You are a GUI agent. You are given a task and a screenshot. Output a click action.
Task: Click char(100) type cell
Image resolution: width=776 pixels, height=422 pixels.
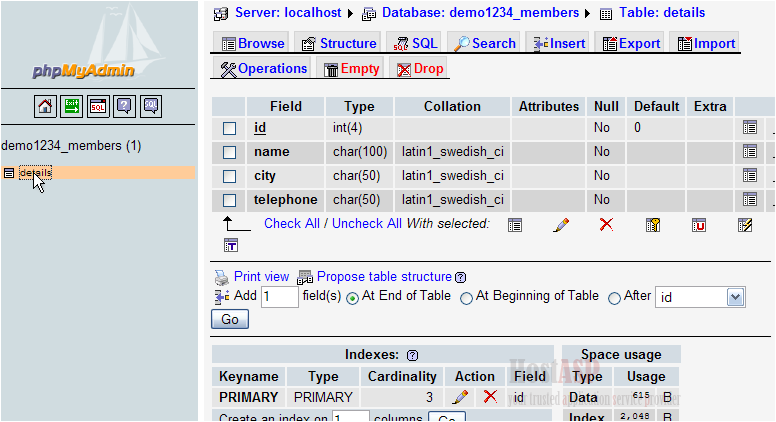point(360,152)
